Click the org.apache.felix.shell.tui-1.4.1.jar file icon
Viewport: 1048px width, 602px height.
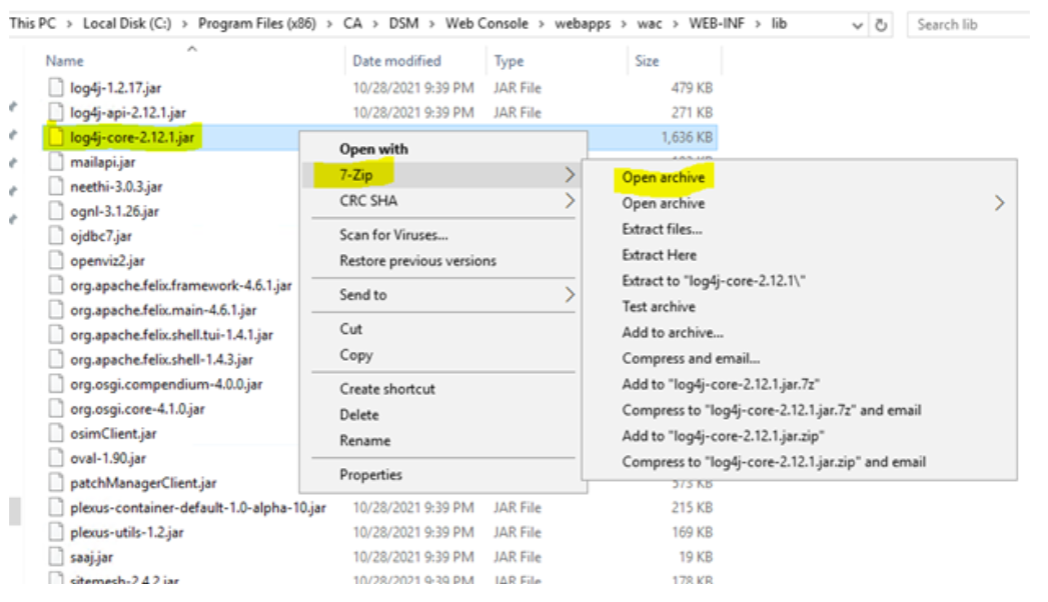(x=56, y=335)
